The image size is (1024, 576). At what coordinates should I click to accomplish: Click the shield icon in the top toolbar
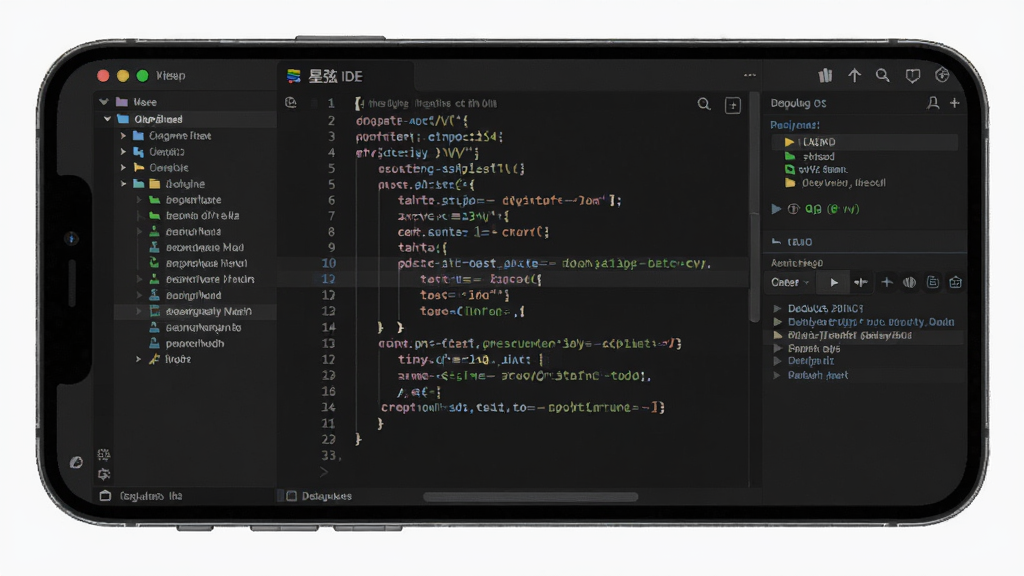912,76
